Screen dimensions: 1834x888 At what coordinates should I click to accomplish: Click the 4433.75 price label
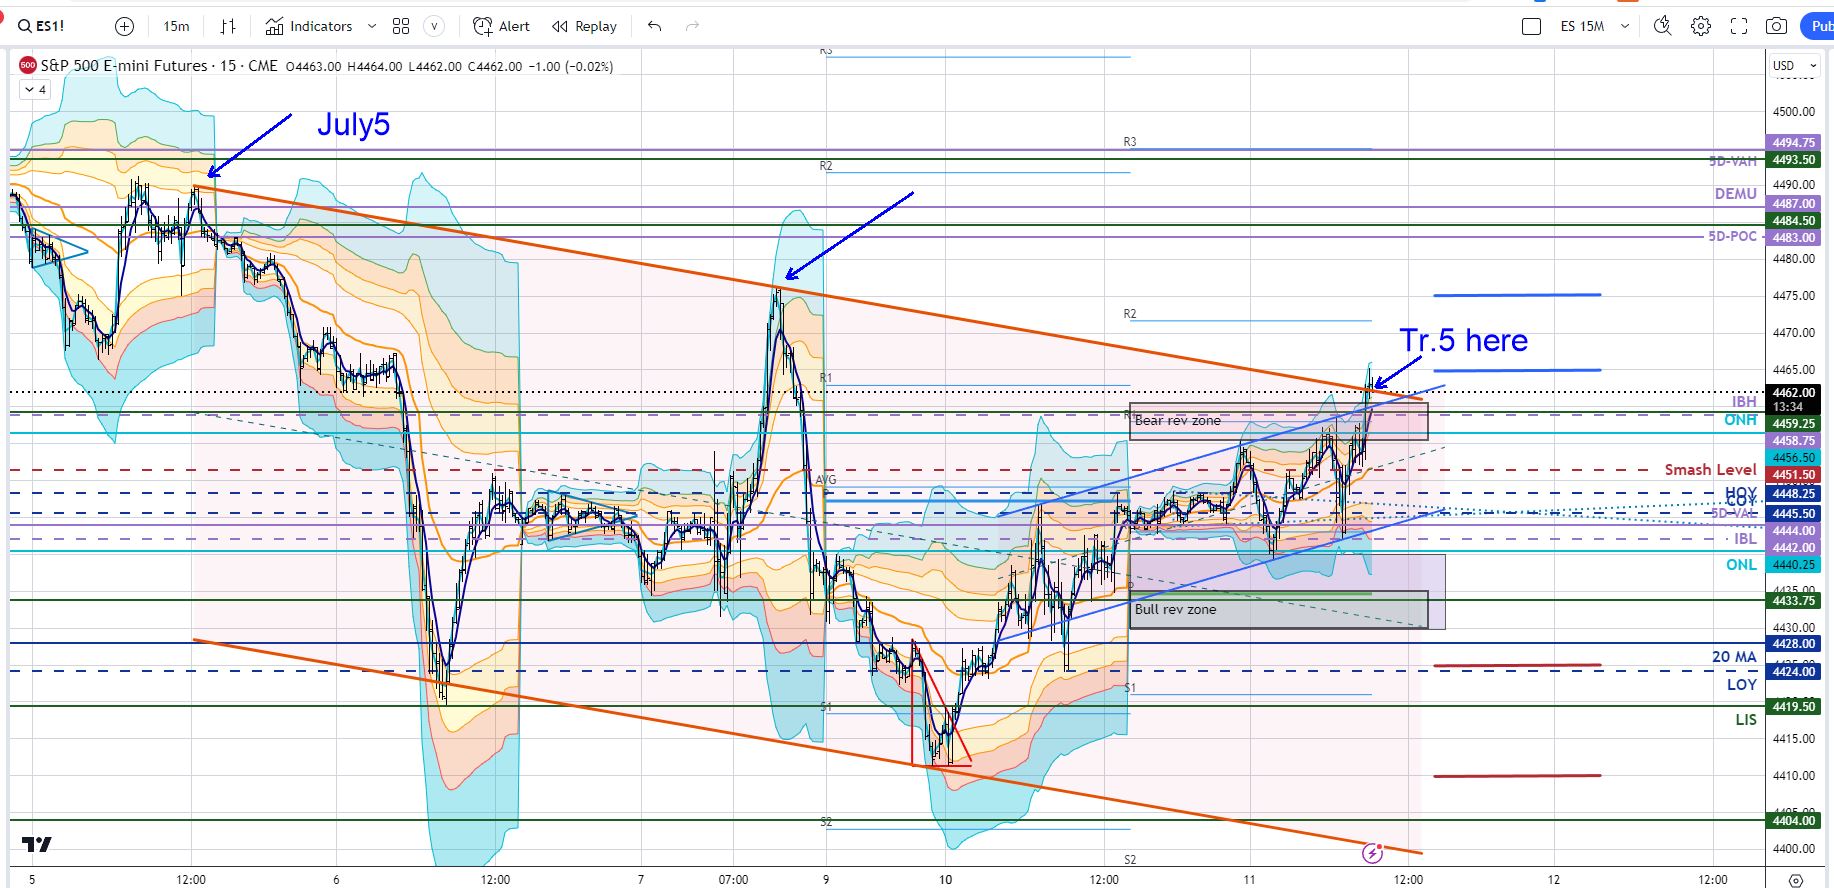(1794, 601)
